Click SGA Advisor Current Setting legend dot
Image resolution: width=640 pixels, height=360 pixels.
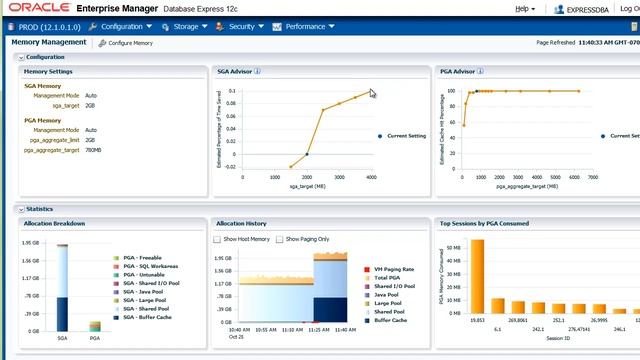click(380, 136)
